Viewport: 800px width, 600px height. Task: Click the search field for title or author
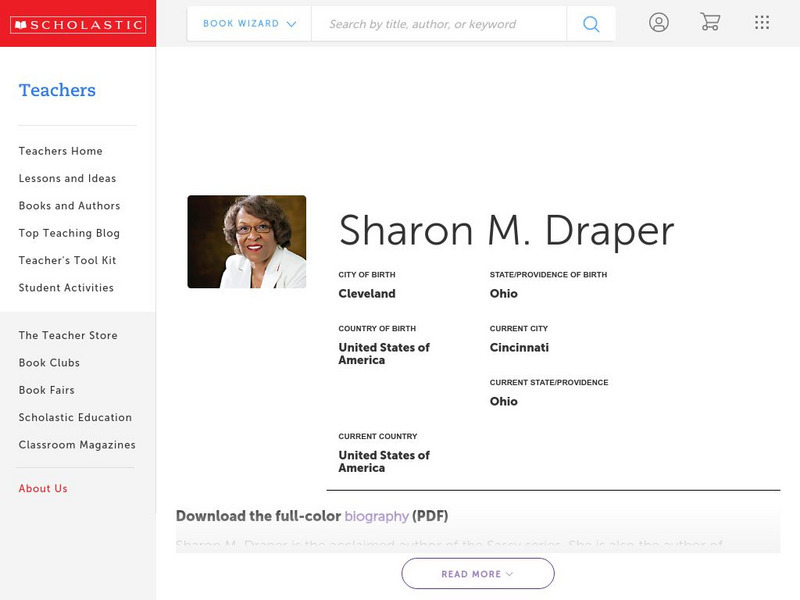439,24
